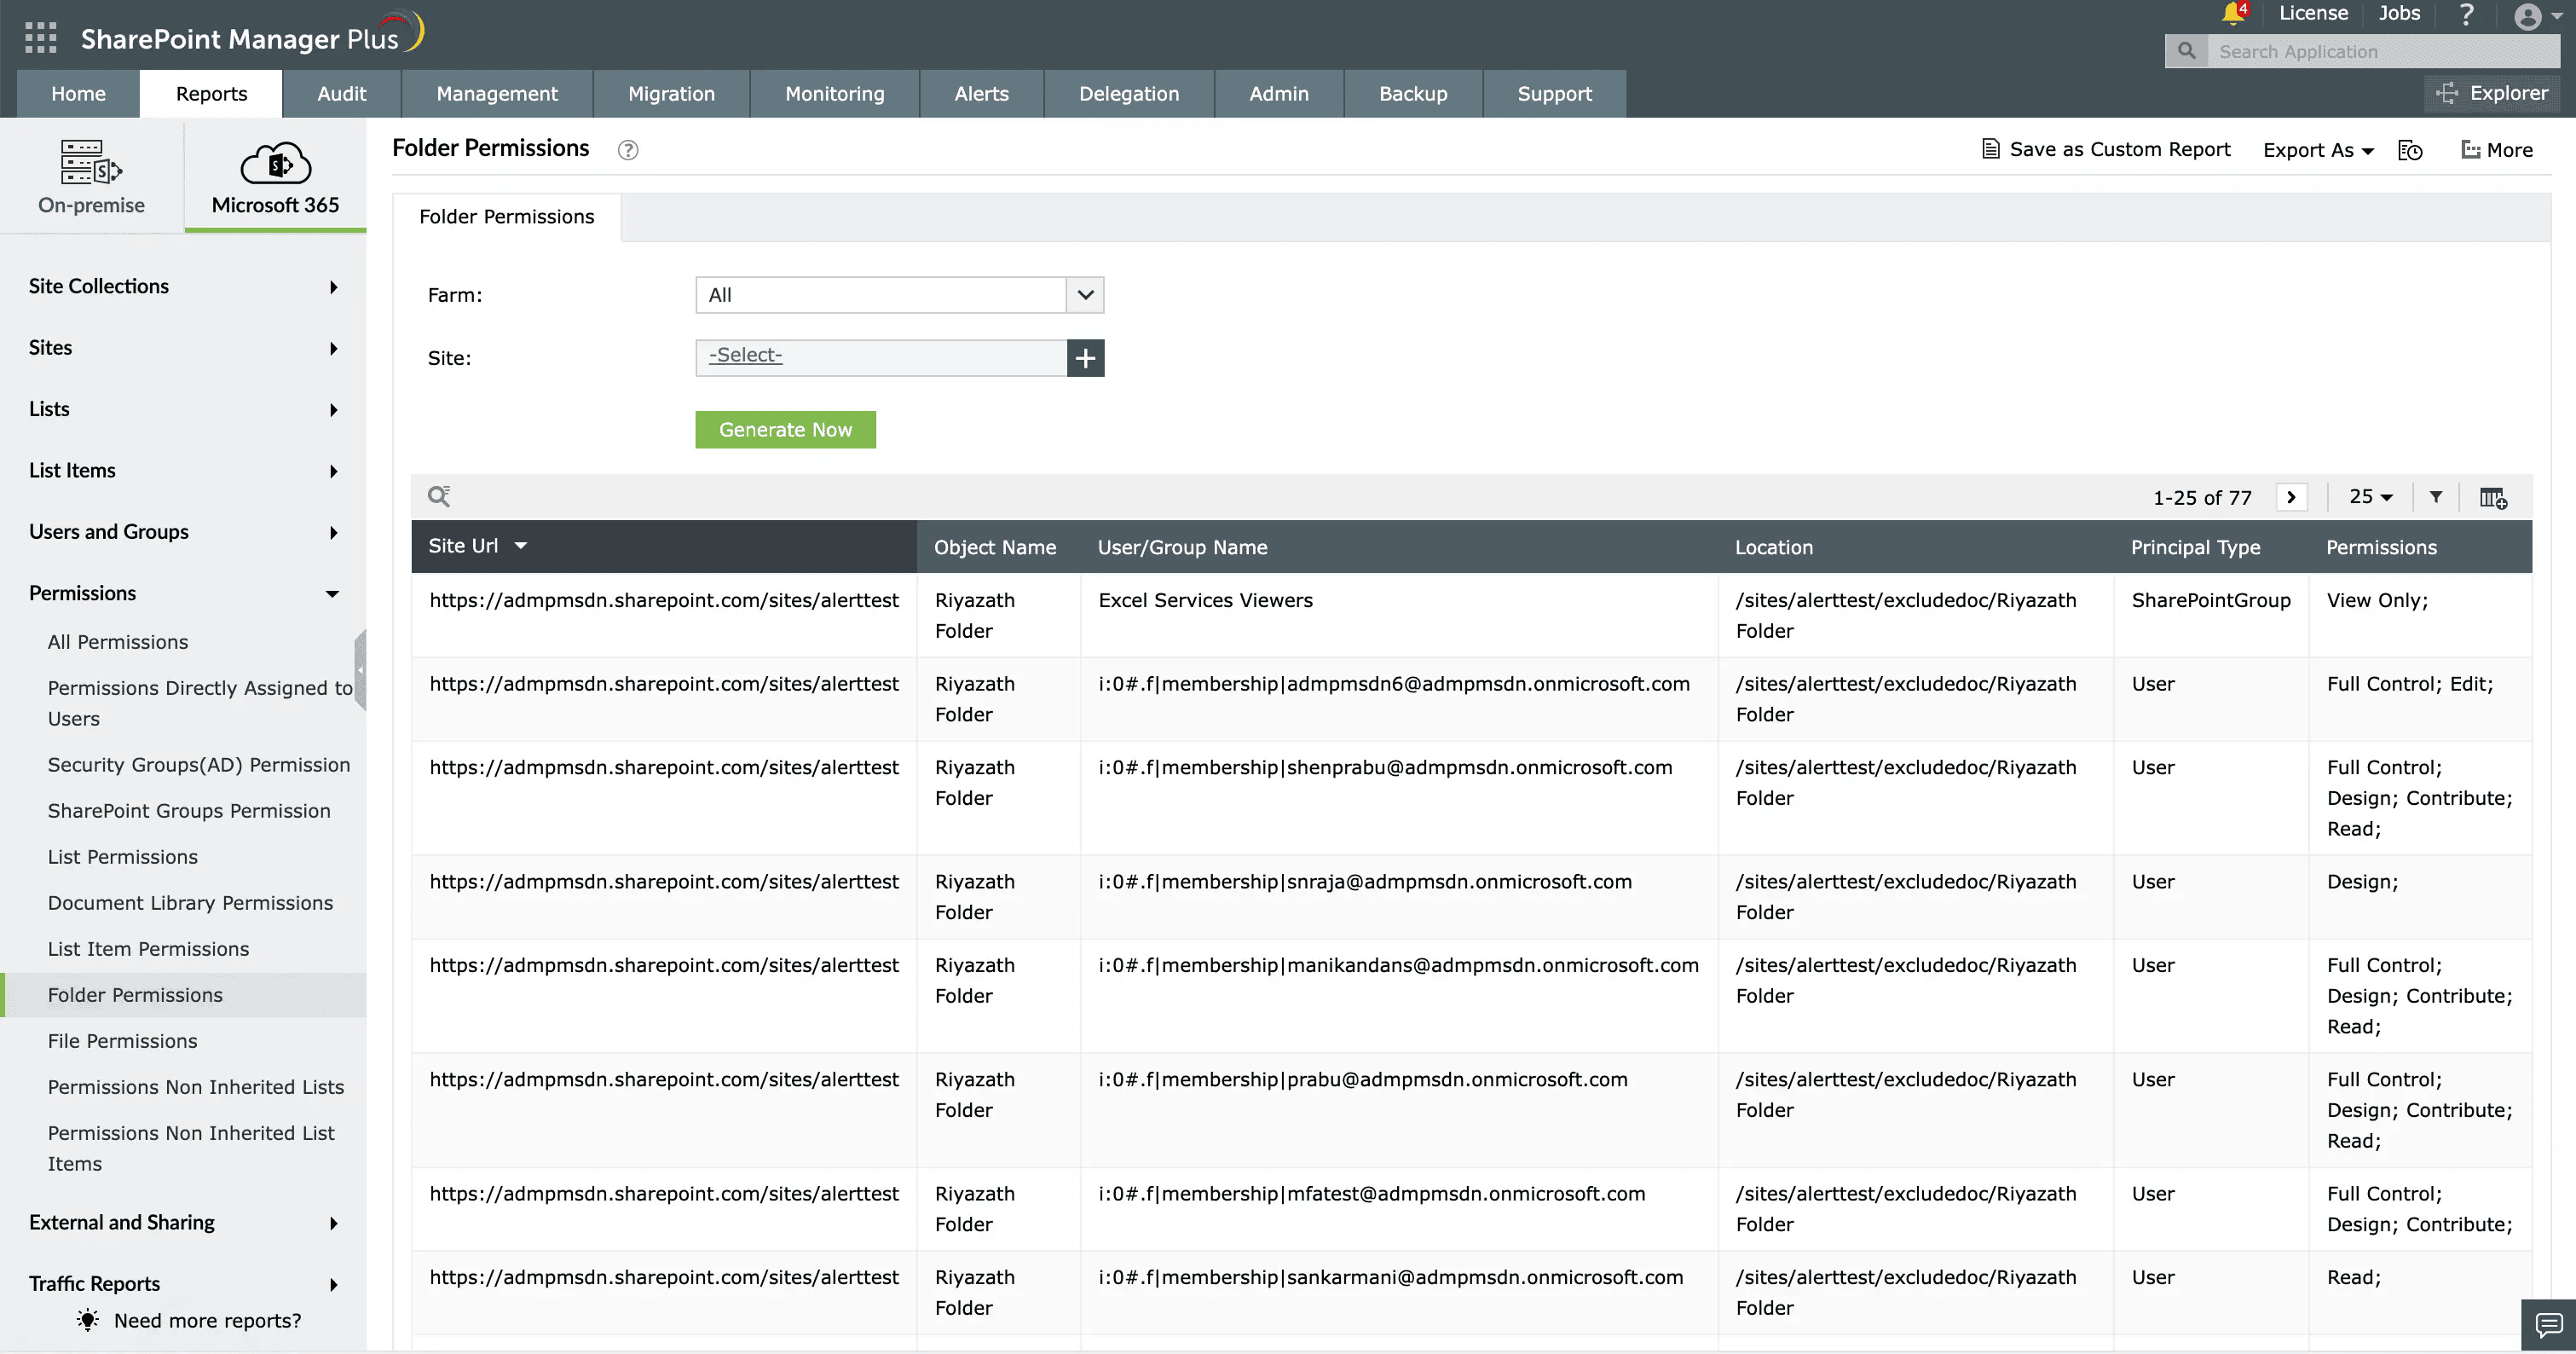The width and height of the screenshot is (2576, 1354).
Task: Click Need more reports lightbulb link
Action: [x=189, y=1320]
